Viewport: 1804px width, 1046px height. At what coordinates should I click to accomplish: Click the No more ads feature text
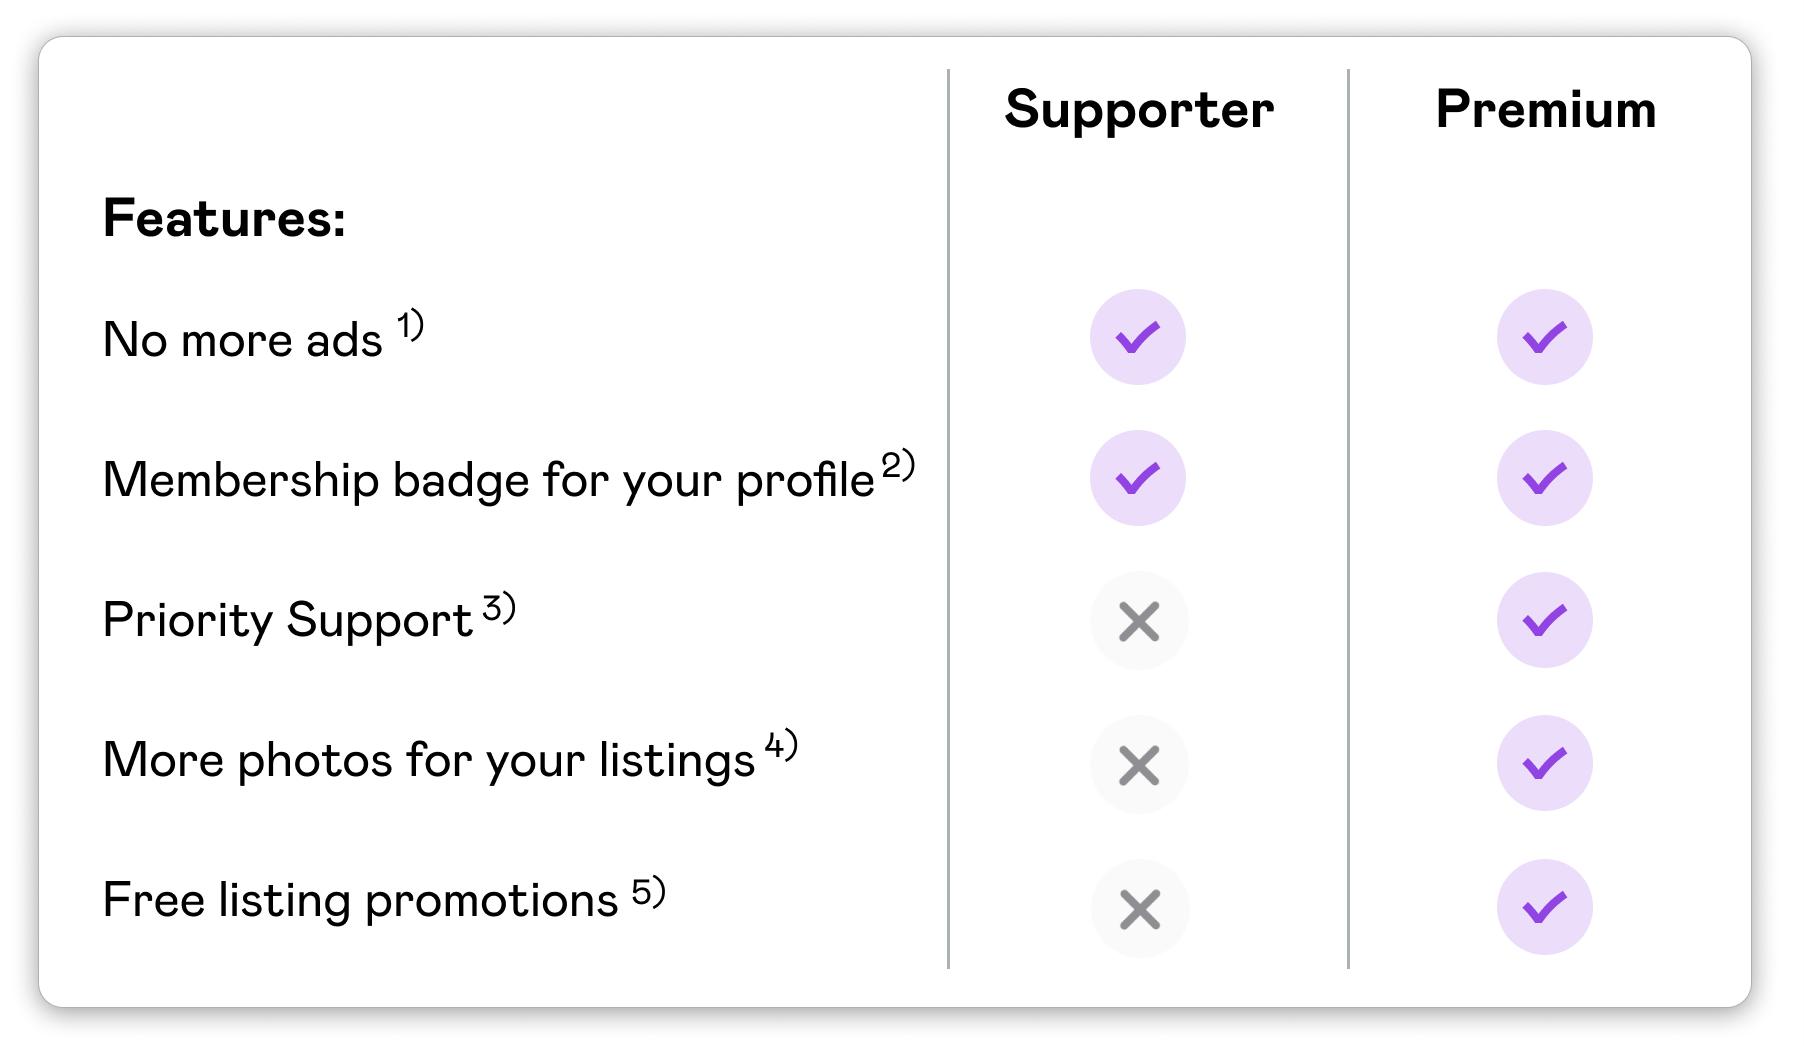243,339
